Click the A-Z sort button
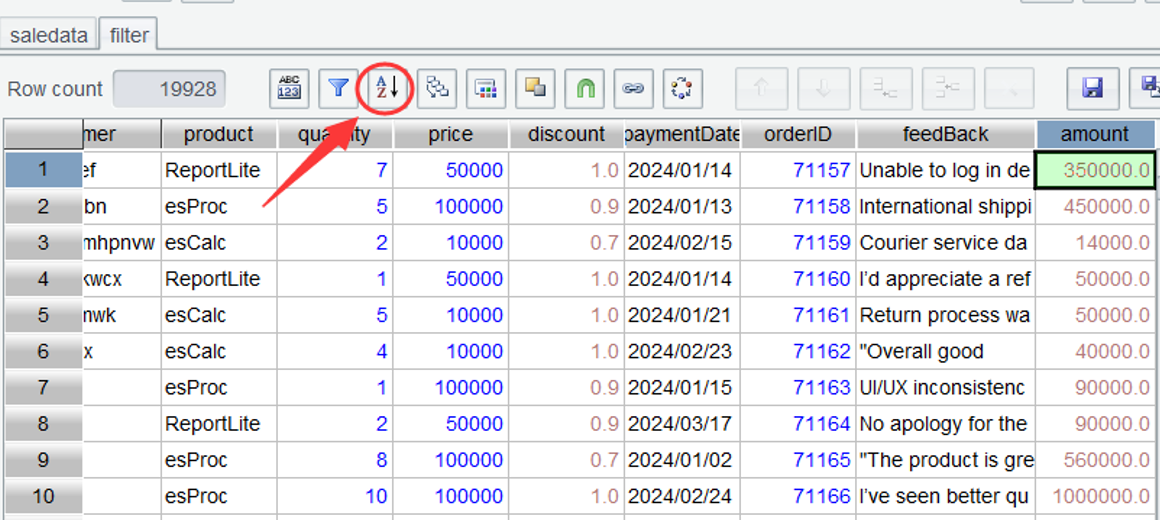 (387, 89)
